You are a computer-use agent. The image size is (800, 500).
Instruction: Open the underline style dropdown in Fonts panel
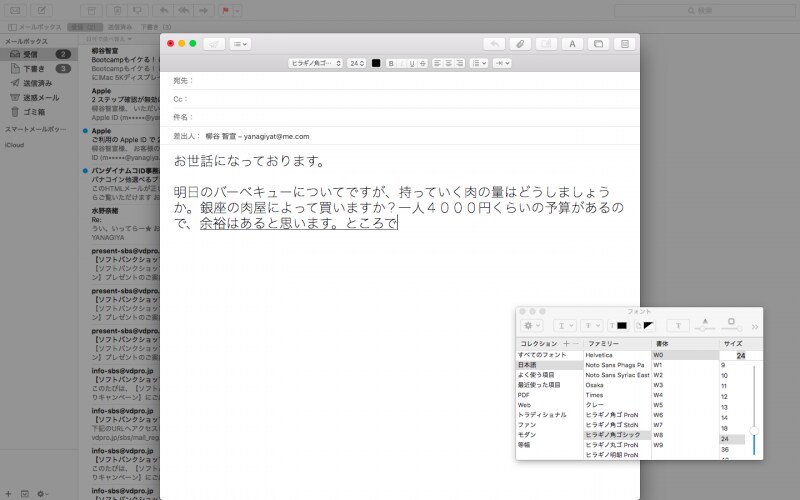(x=564, y=326)
